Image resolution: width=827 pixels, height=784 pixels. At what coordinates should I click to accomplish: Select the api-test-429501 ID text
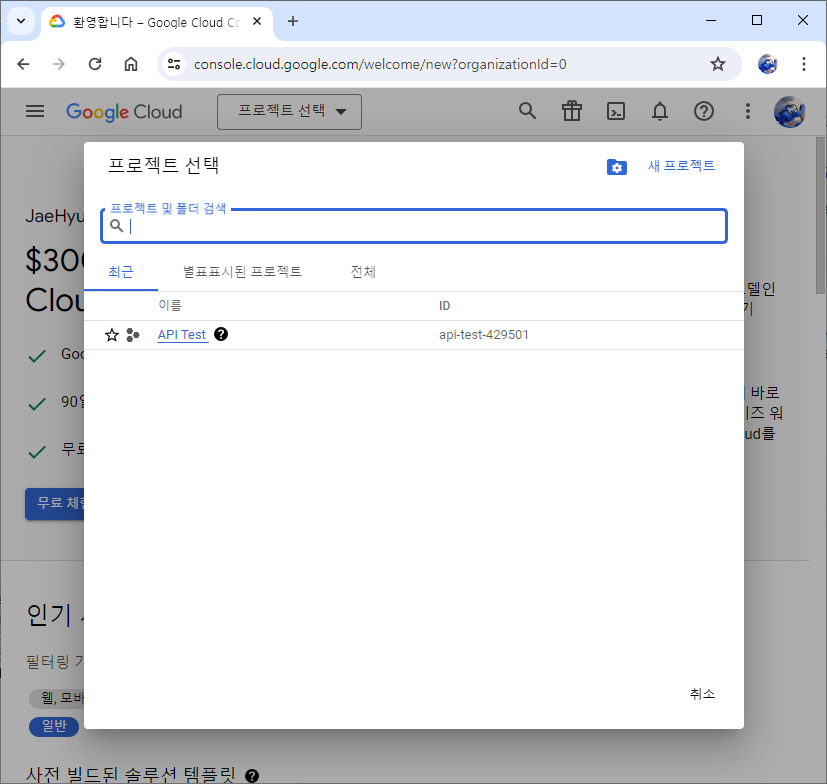pos(484,335)
